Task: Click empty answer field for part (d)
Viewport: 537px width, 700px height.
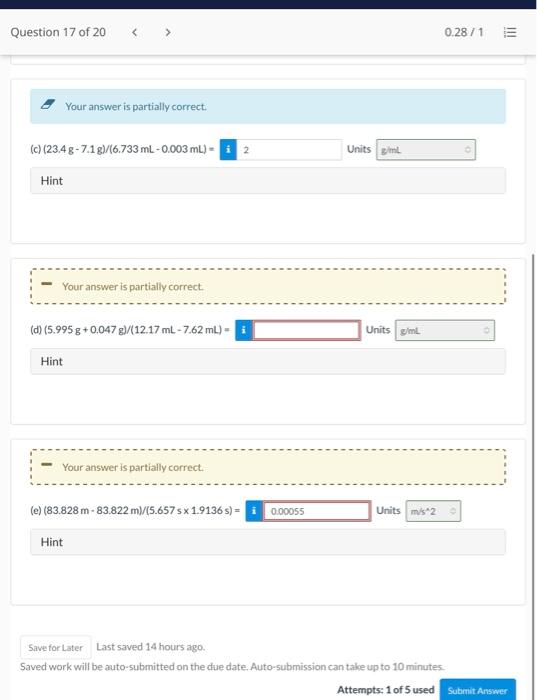Action: click(x=306, y=330)
